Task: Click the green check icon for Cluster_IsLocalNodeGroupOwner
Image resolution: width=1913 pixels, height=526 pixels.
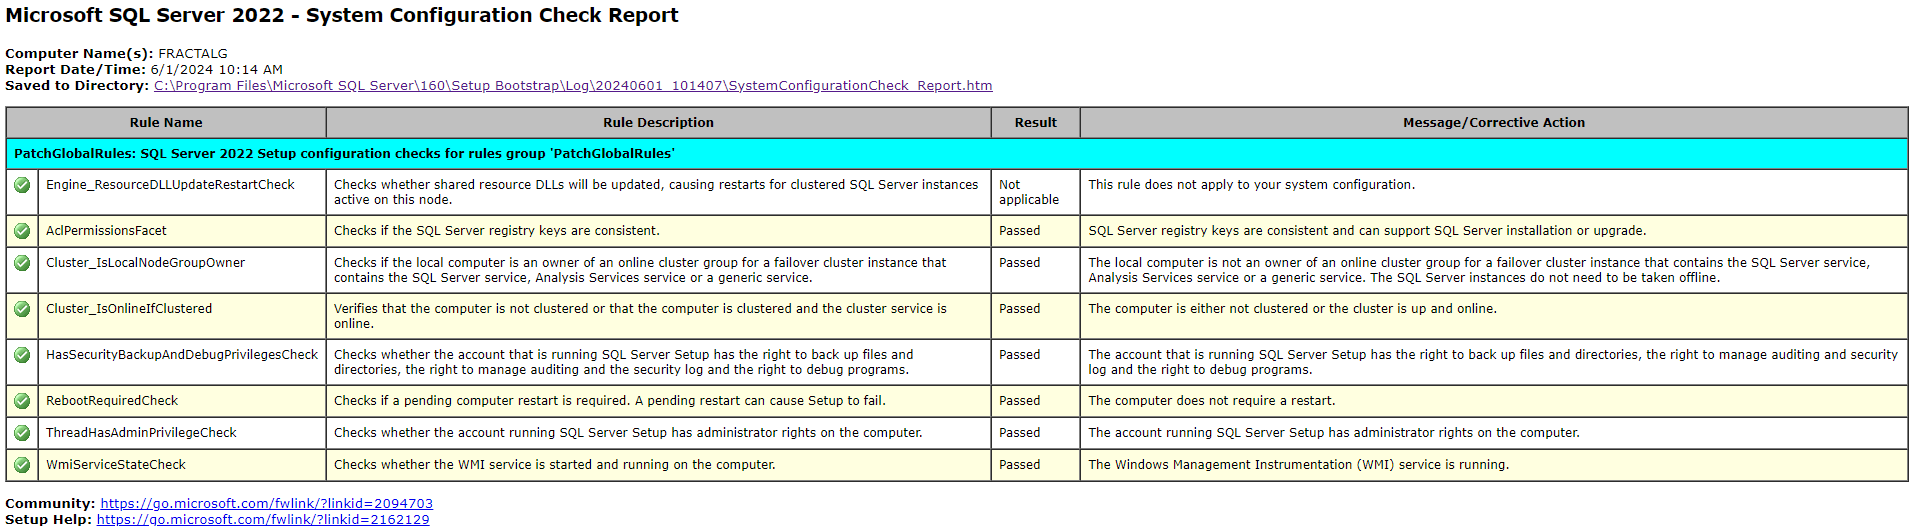Action: pyautogui.click(x=22, y=263)
